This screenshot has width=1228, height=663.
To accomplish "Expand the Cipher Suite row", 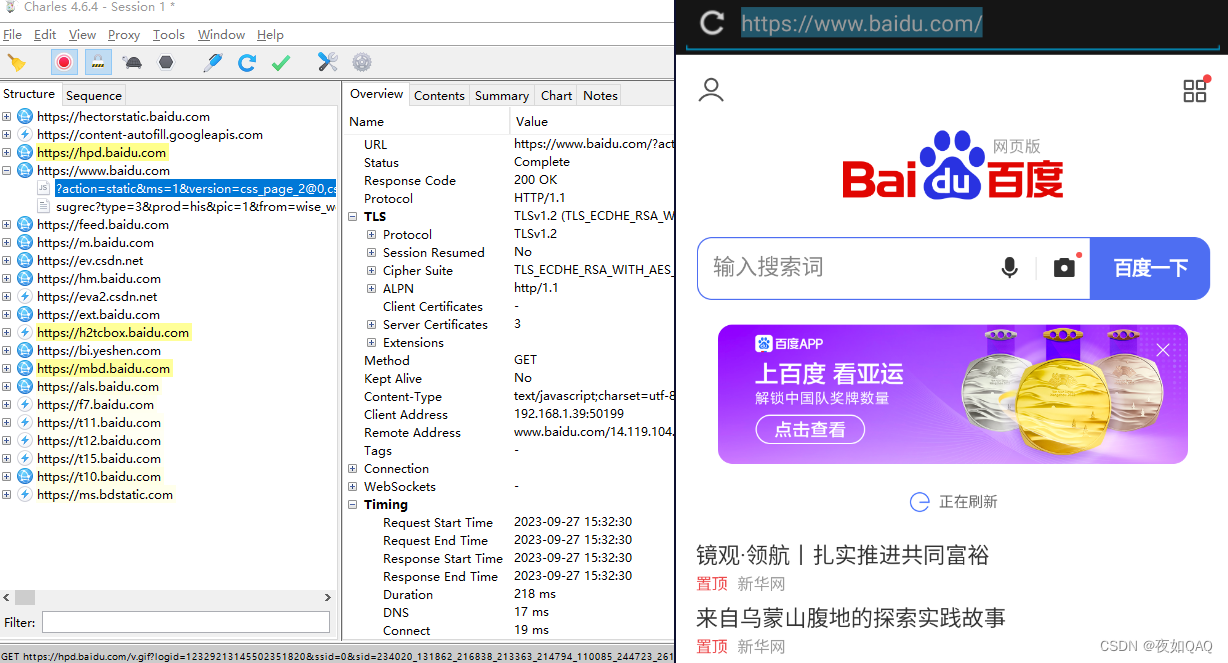I will [372, 271].
